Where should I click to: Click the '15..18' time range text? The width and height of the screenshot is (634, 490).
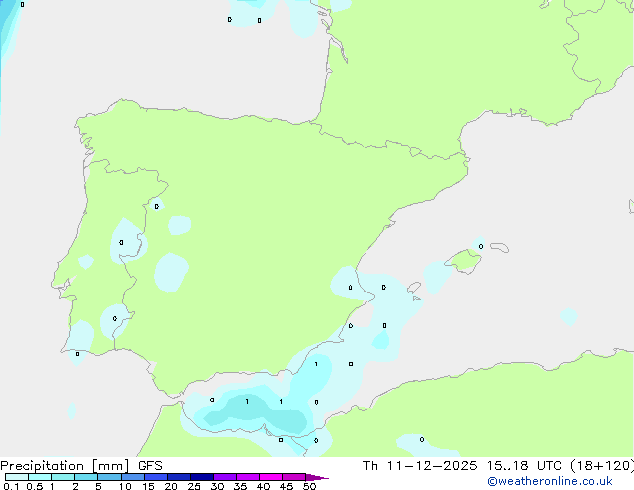pos(507,466)
